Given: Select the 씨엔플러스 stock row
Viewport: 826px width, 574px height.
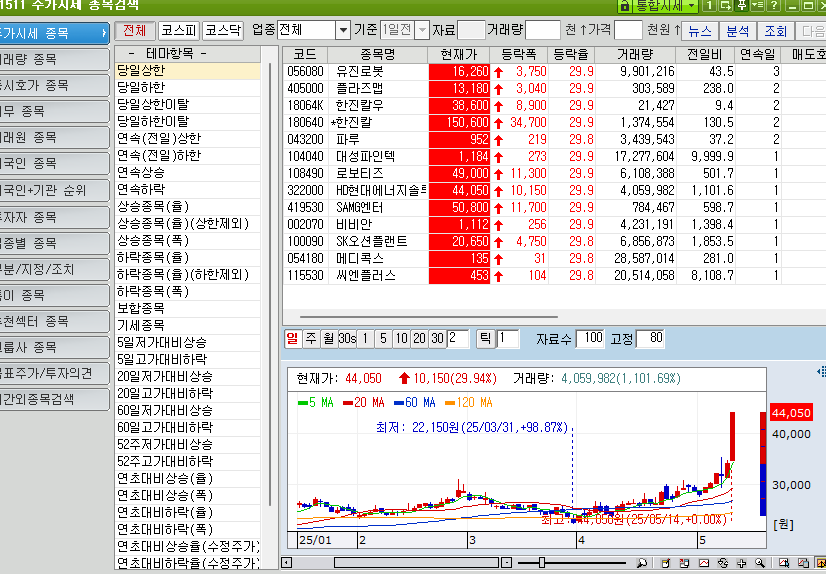Looking at the screenshot, I should pos(554,275).
